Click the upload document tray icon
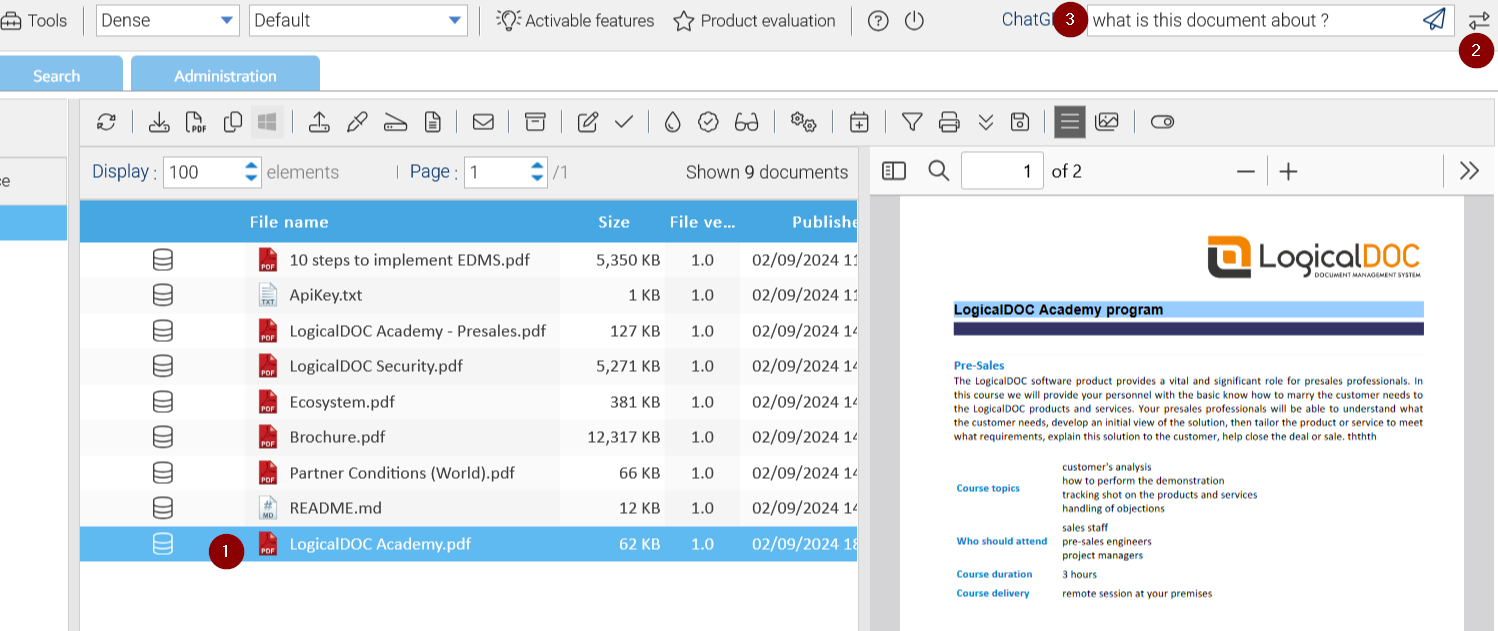1498x631 pixels. pyautogui.click(x=319, y=122)
